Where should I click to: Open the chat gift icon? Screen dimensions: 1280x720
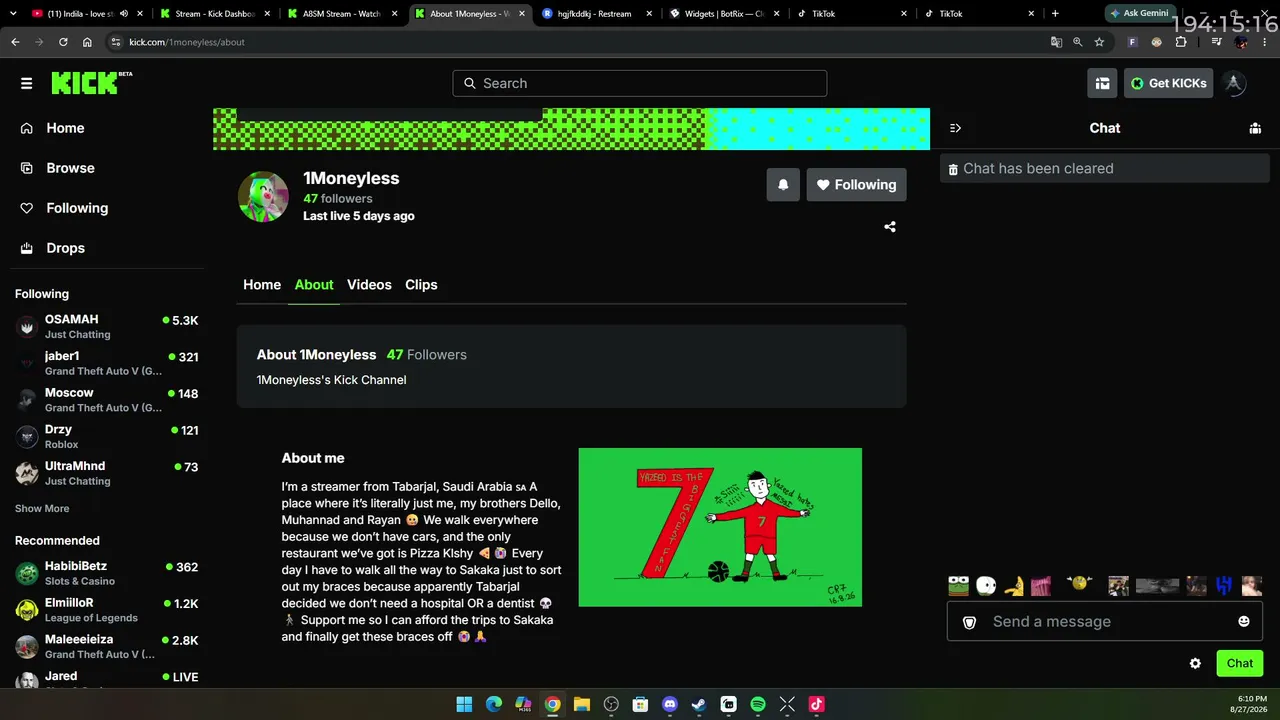pyautogui.click(x=1255, y=128)
